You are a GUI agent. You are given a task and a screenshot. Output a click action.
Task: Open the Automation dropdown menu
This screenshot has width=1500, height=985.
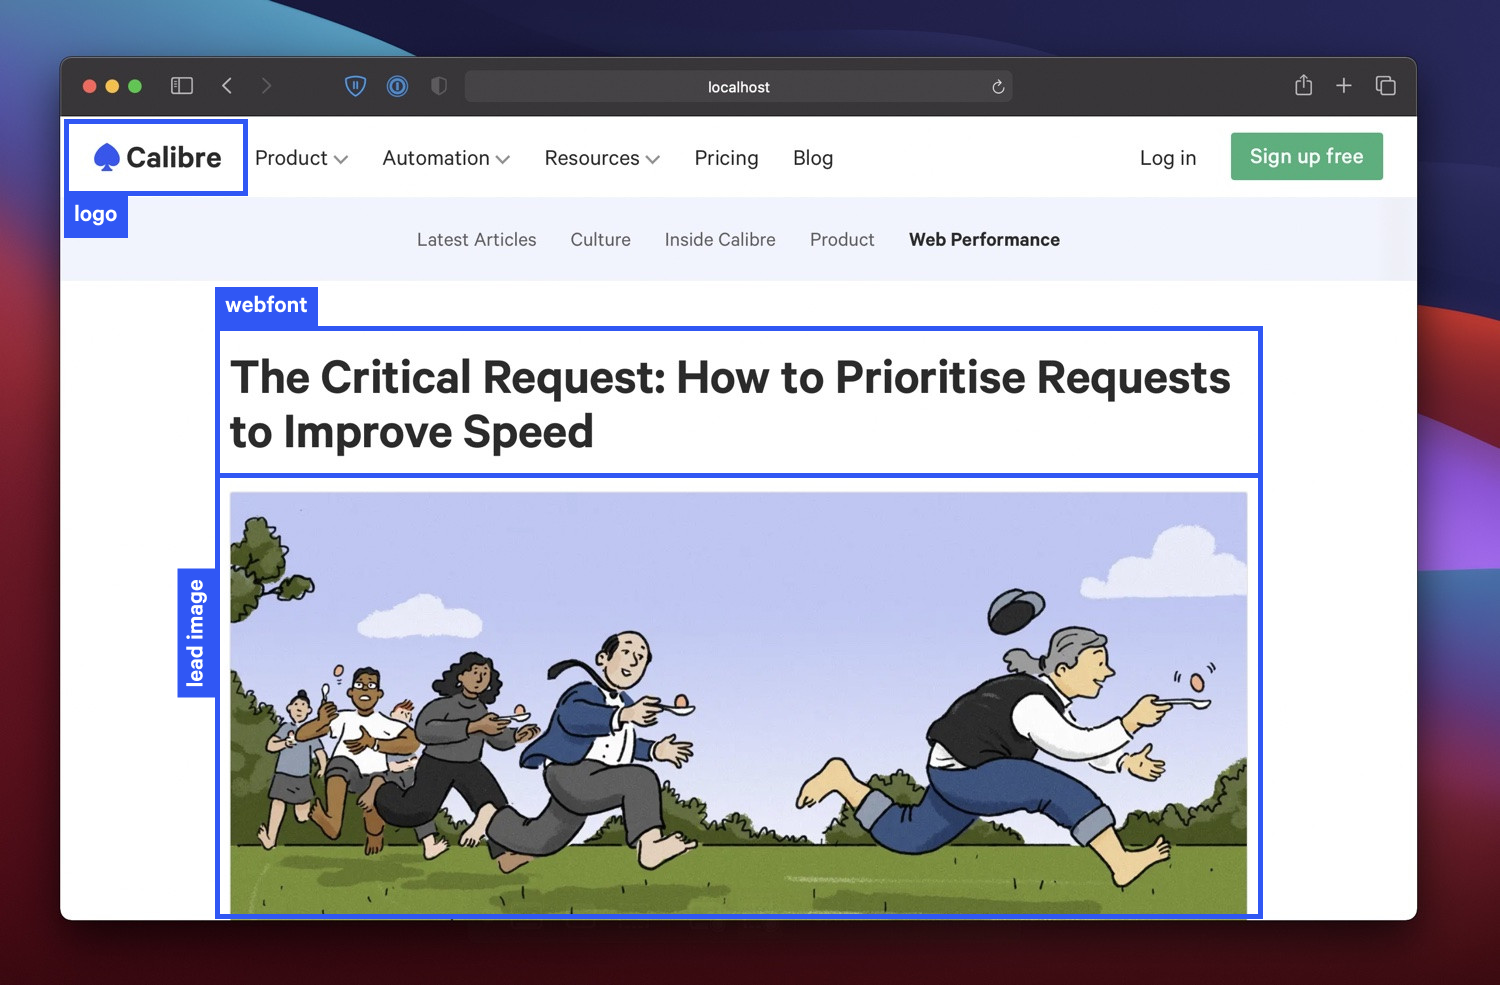click(x=446, y=158)
